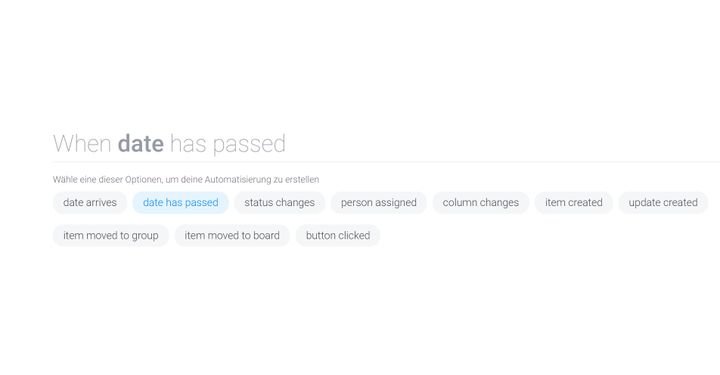The image size is (720, 375).
Task: Click the 'item created' trigger chip
Action: [574, 202]
